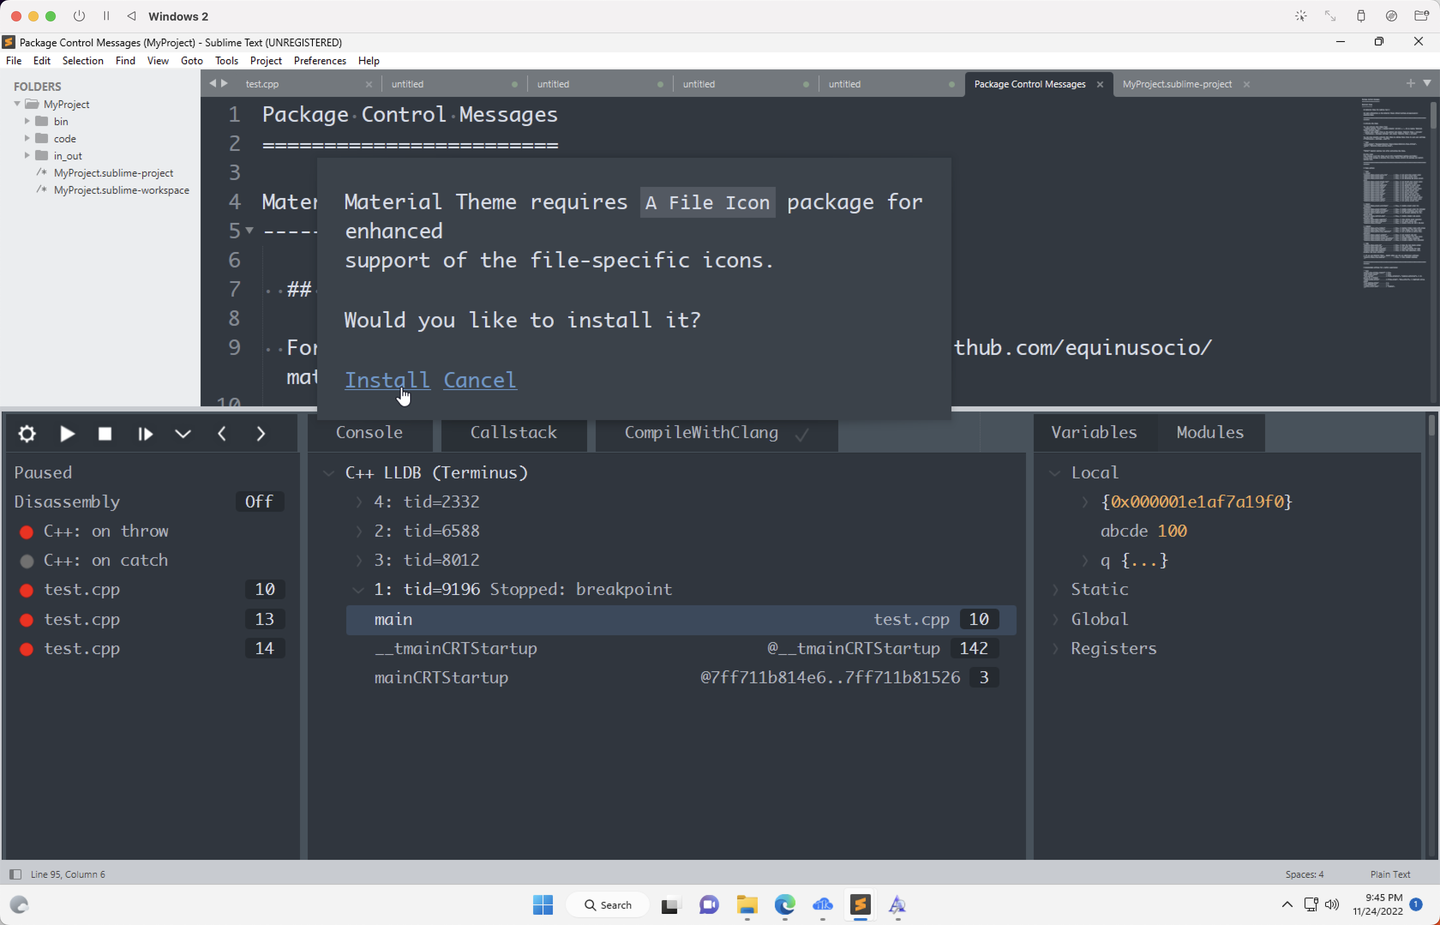Open the File menu
Image resolution: width=1440 pixels, height=925 pixels.
(14, 61)
